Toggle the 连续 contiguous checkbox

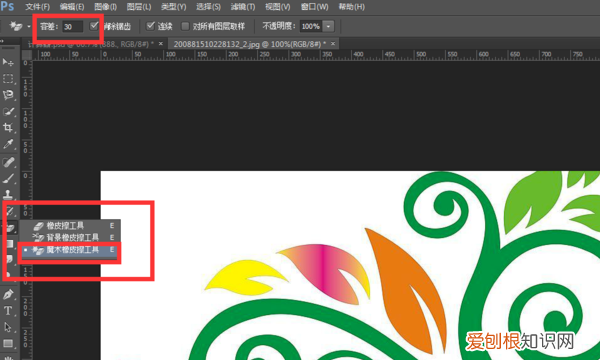[151, 26]
